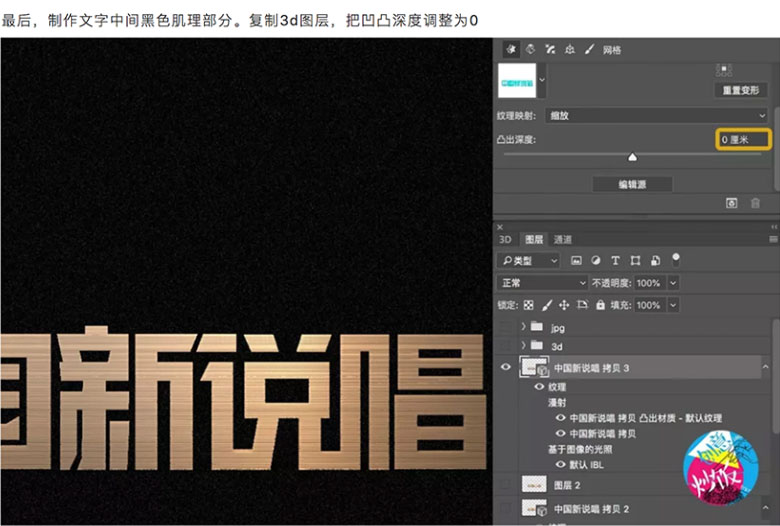The height and width of the screenshot is (526, 780).
Task: Select 基于图像的光照 heading
Action: tap(580, 449)
